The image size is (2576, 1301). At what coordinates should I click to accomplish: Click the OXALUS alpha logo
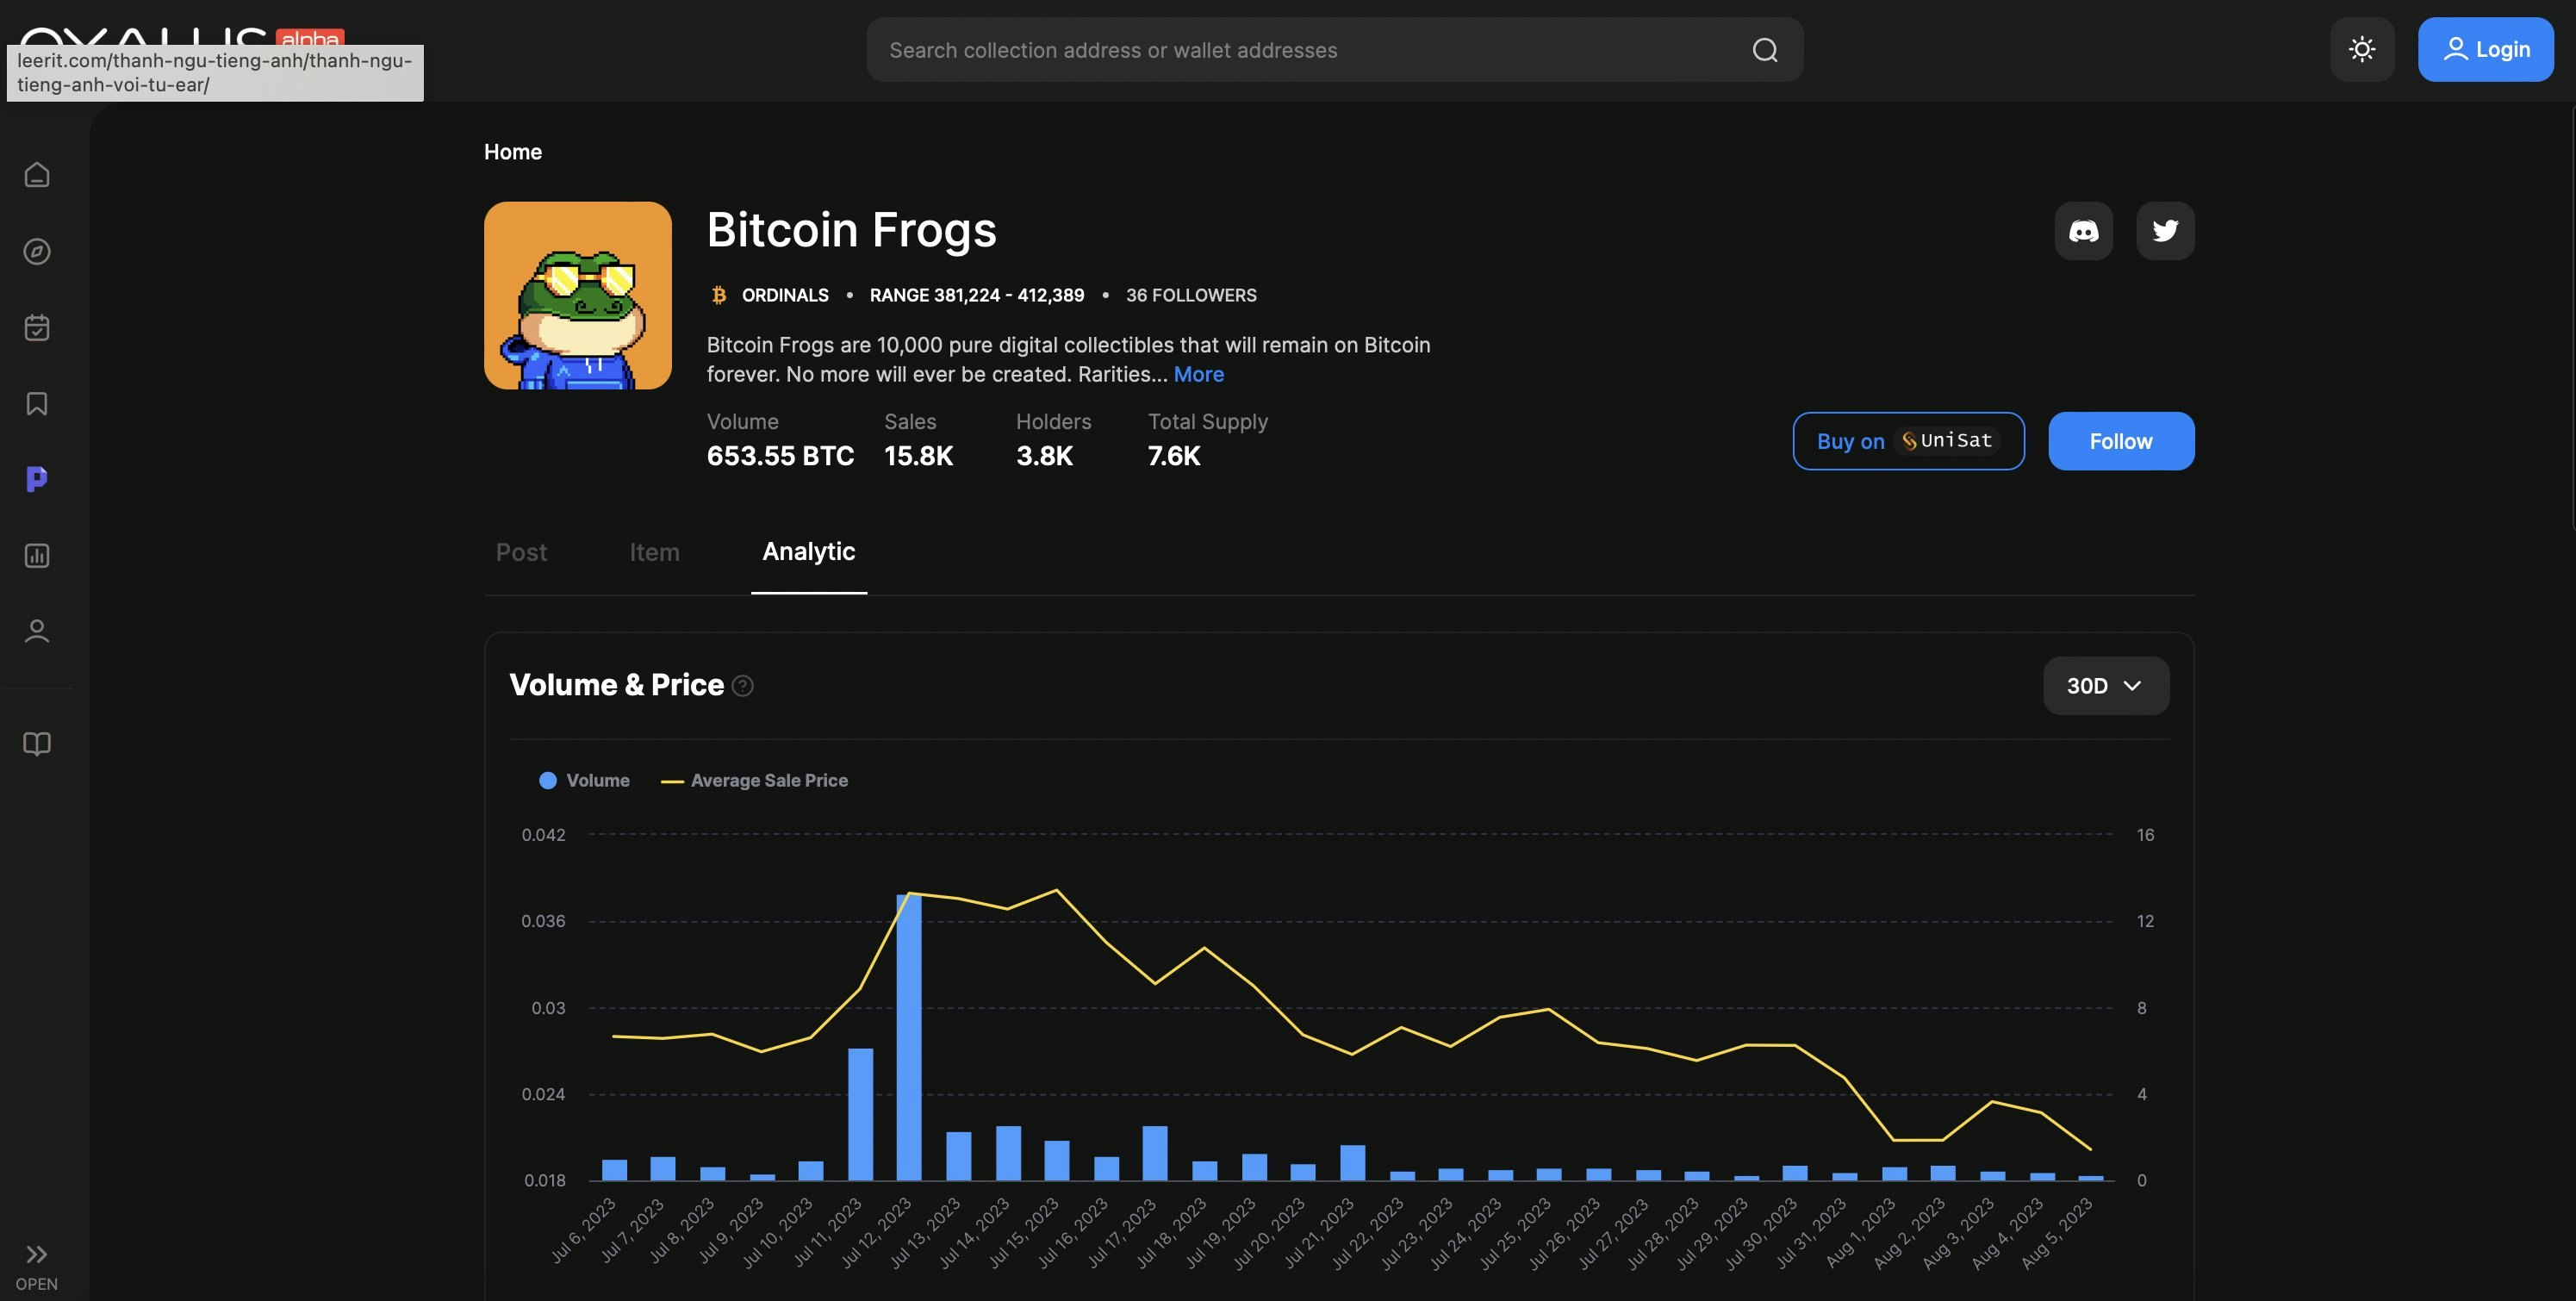(x=182, y=38)
